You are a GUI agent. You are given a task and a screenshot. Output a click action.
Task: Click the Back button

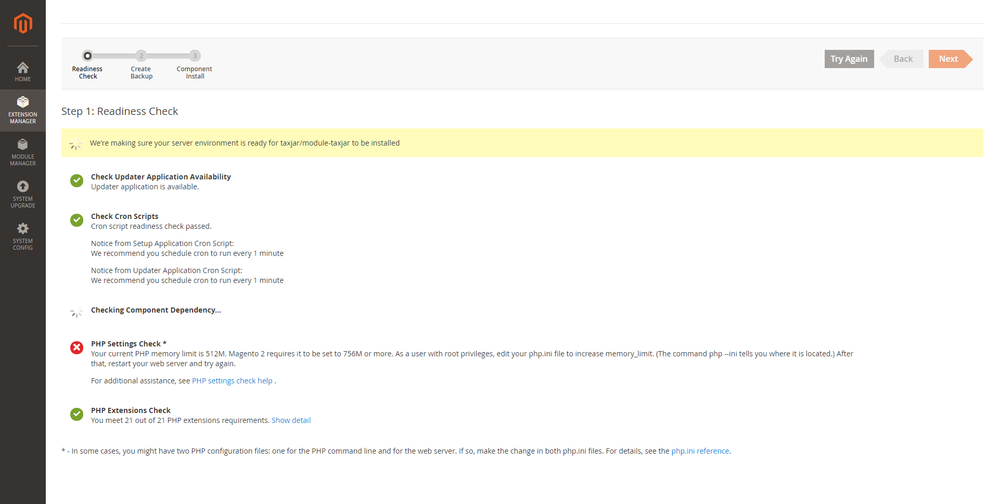(x=902, y=59)
